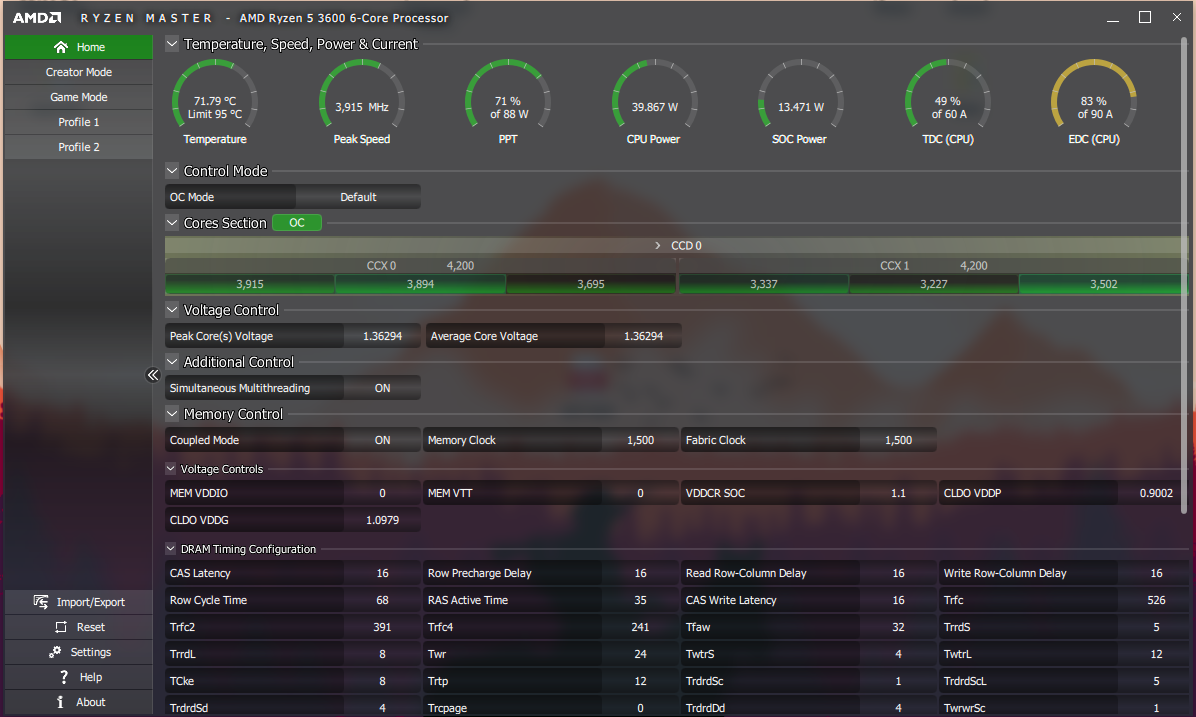The height and width of the screenshot is (717, 1196).
Task: Switch to Profile 1
Action: 79,122
